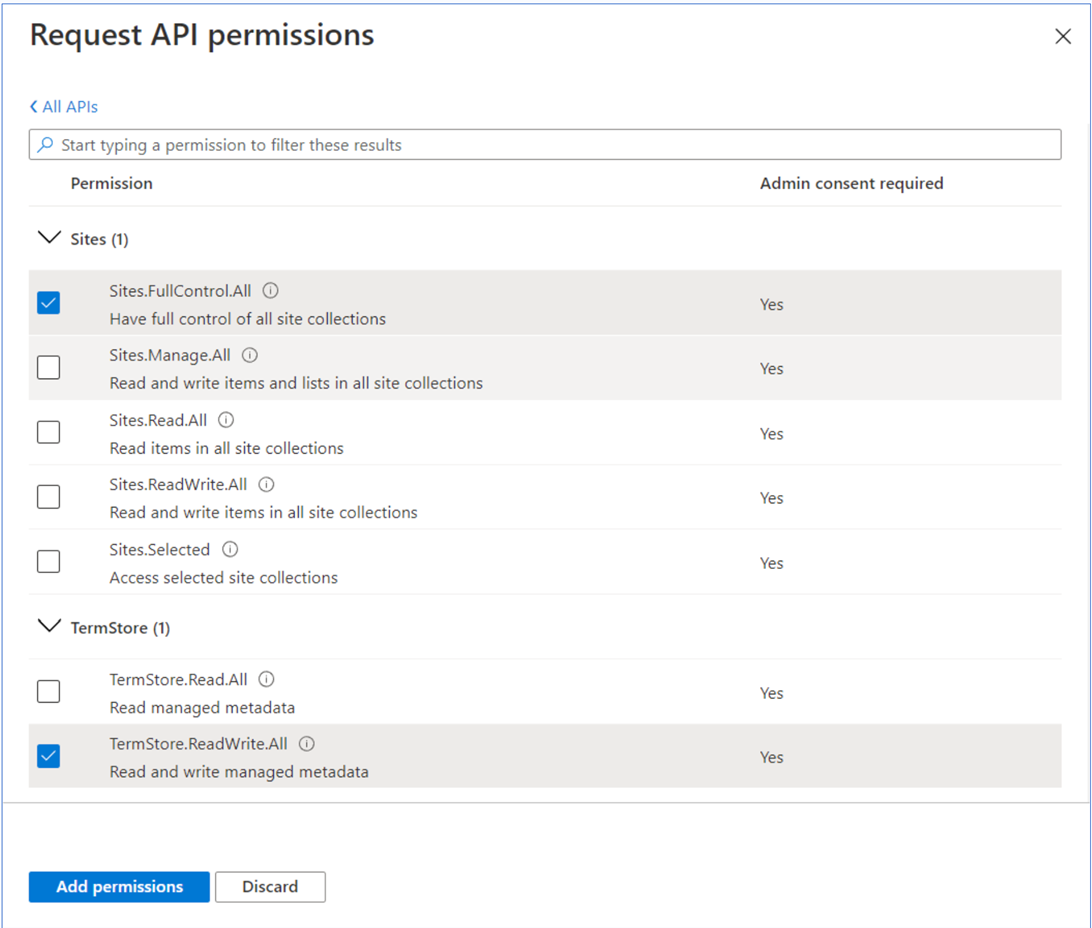Open info tooltip for TermStore.Read.All
The image size is (1092, 928).
266,679
